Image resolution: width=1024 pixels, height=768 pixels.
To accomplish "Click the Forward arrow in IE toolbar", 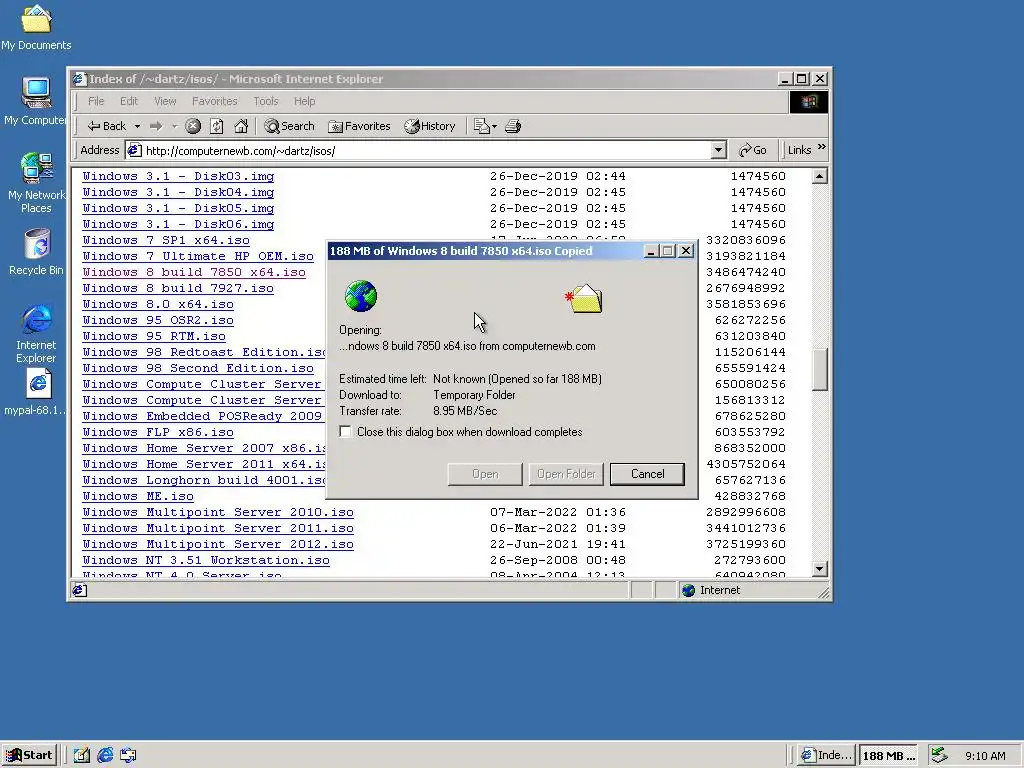I will [x=156, y=126].
